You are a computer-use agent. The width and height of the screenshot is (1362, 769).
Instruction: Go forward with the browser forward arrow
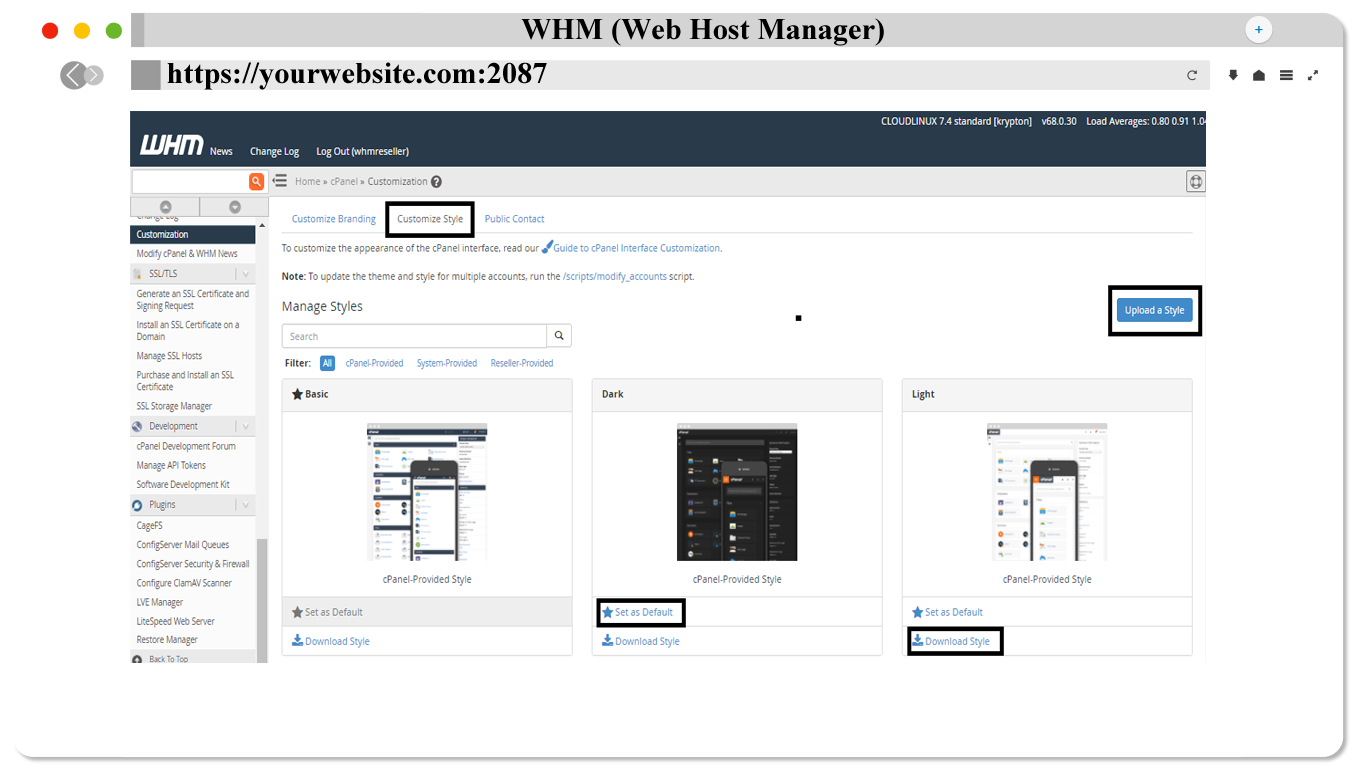tap(94, 75)
